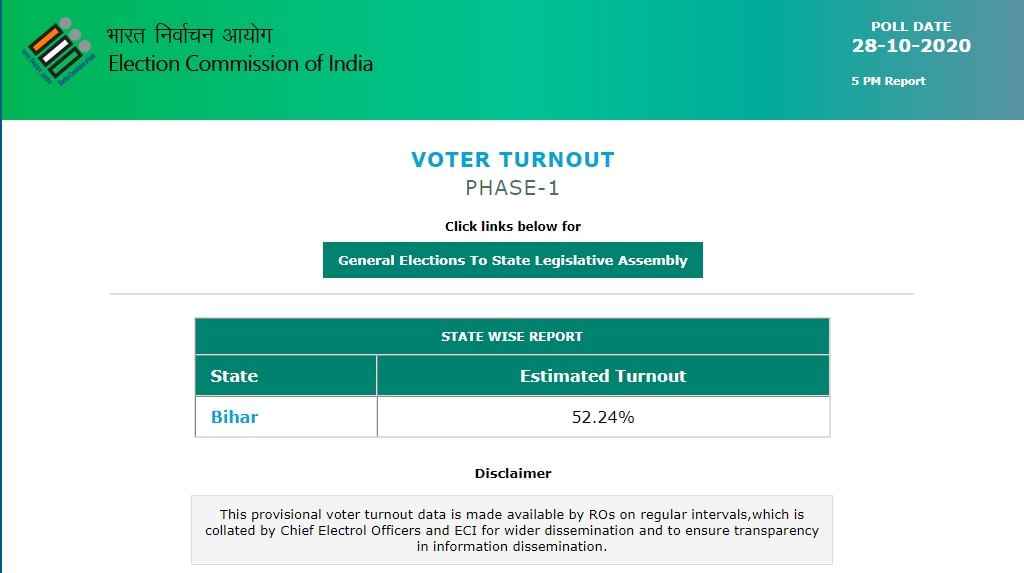Click the 52.24% turnout cell
The height and width of the screenshot is (573, 1024).
(x=603, y=417)
